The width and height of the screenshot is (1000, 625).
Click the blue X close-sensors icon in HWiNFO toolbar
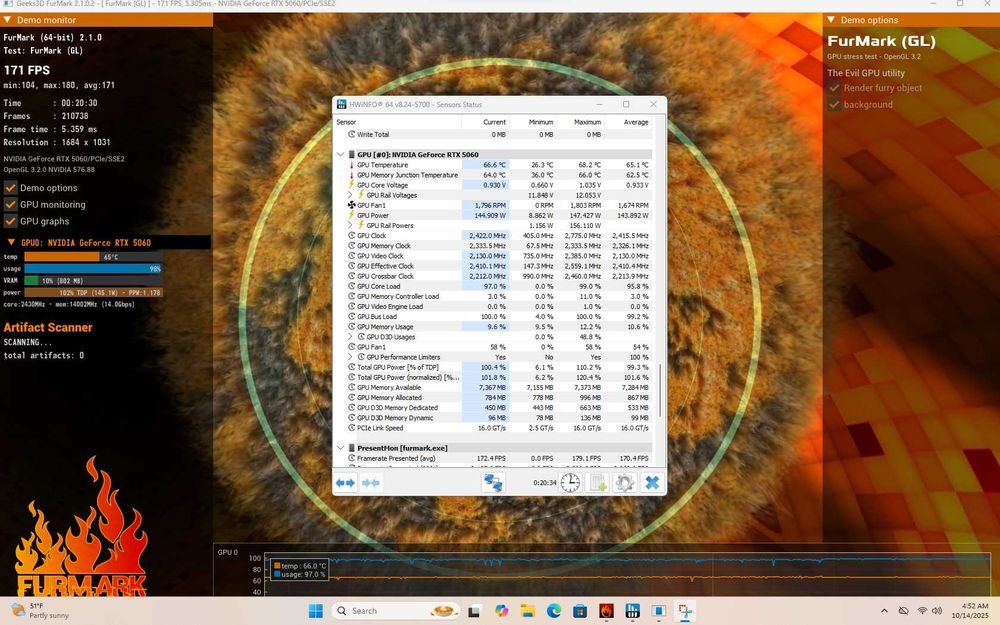[x=652, y=483]
